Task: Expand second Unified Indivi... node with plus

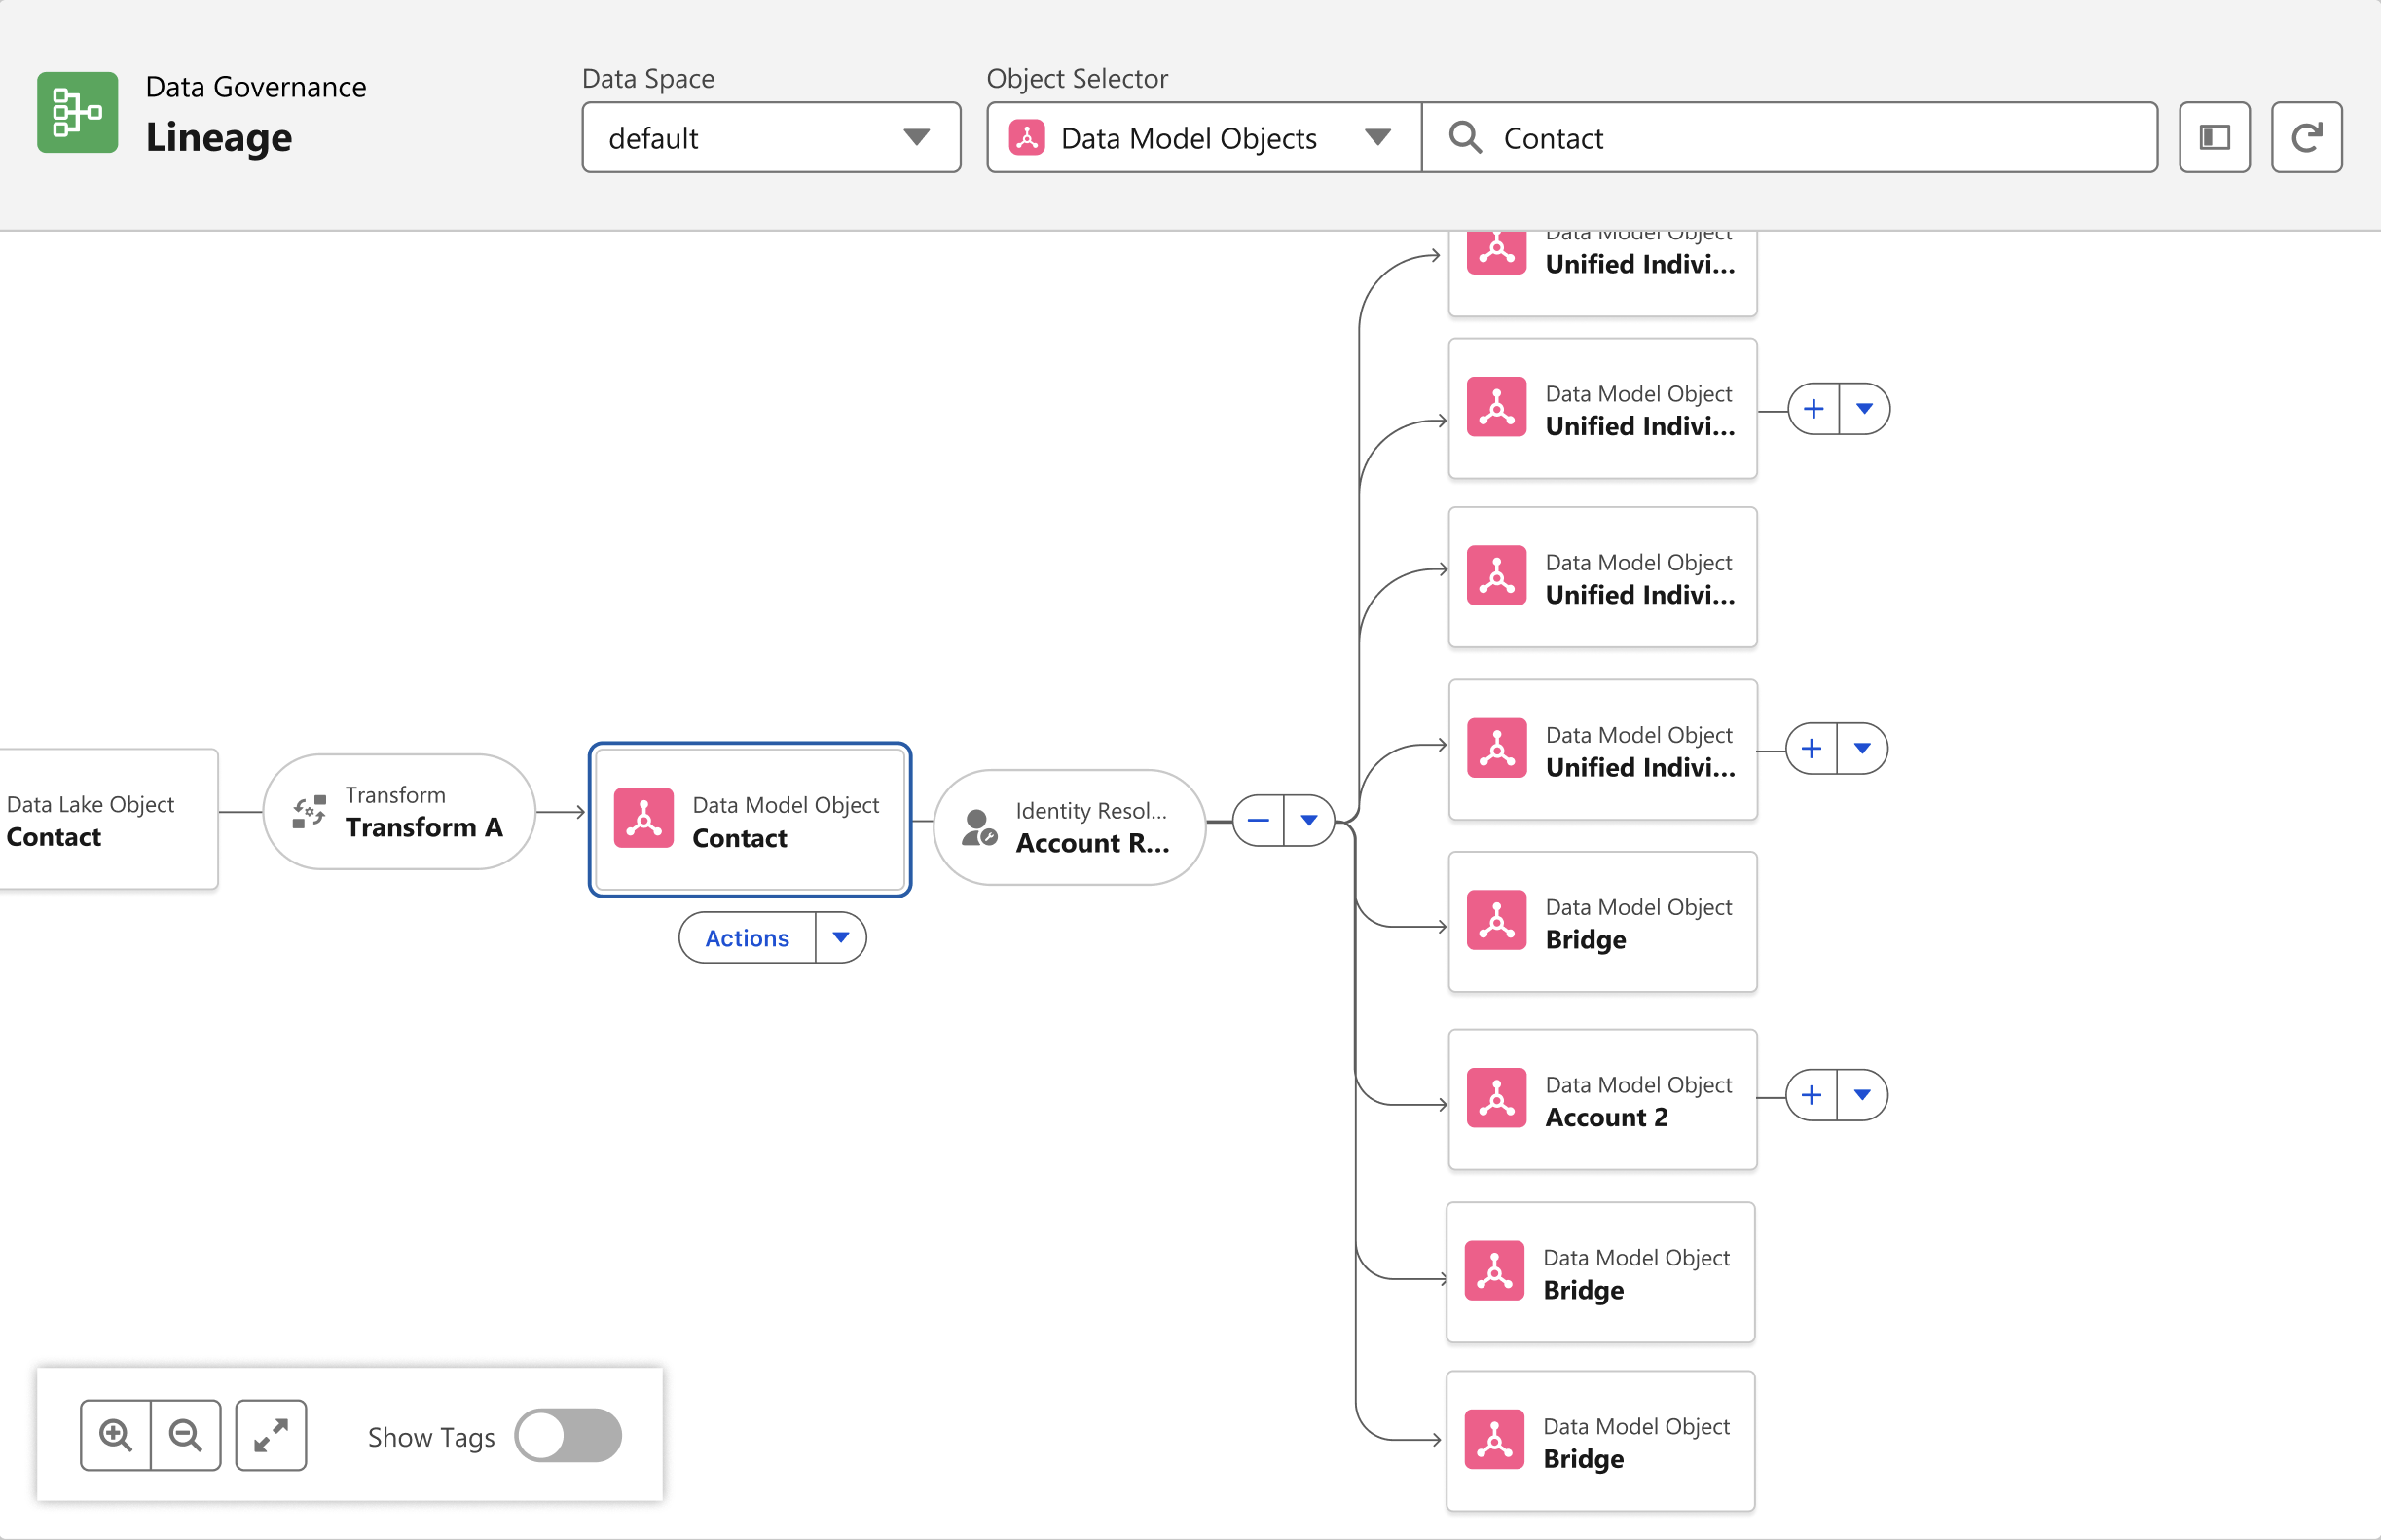Action: (1813, 409)
